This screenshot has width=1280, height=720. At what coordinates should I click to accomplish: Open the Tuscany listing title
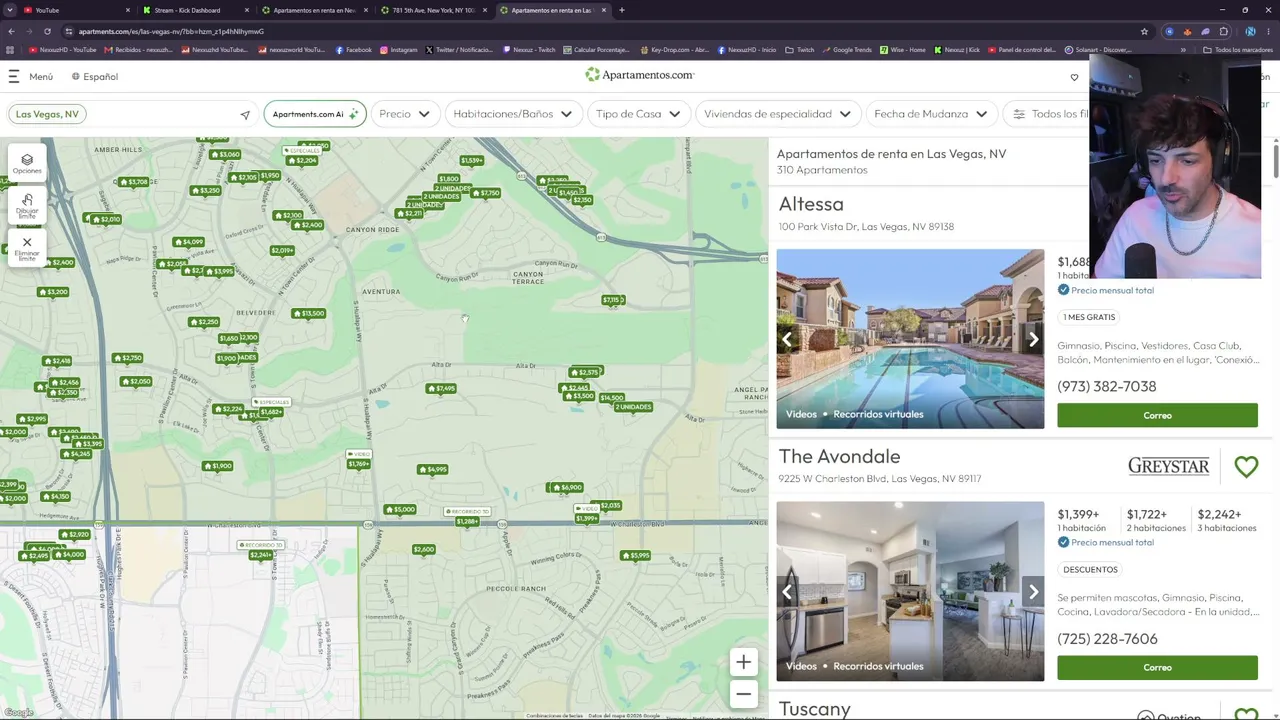814,709
